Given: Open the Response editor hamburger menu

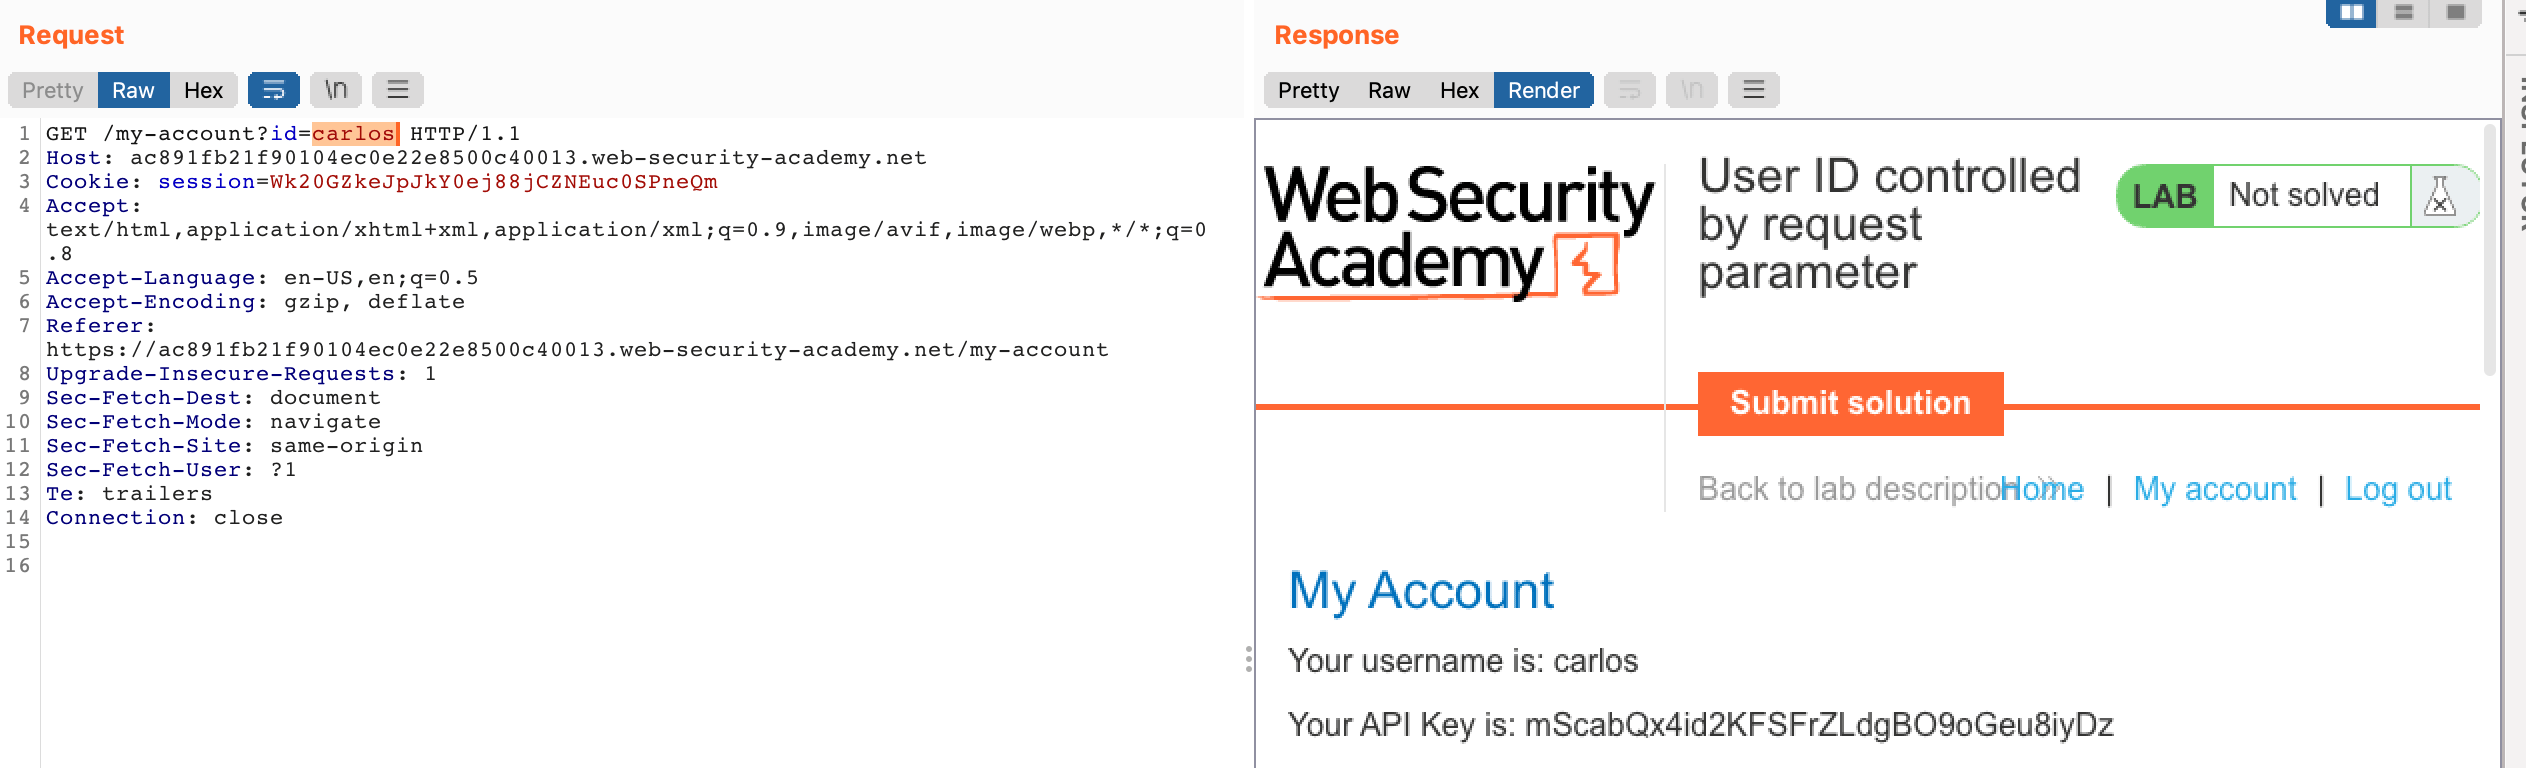Looking at the screenshot, I should pos(1754,90).
